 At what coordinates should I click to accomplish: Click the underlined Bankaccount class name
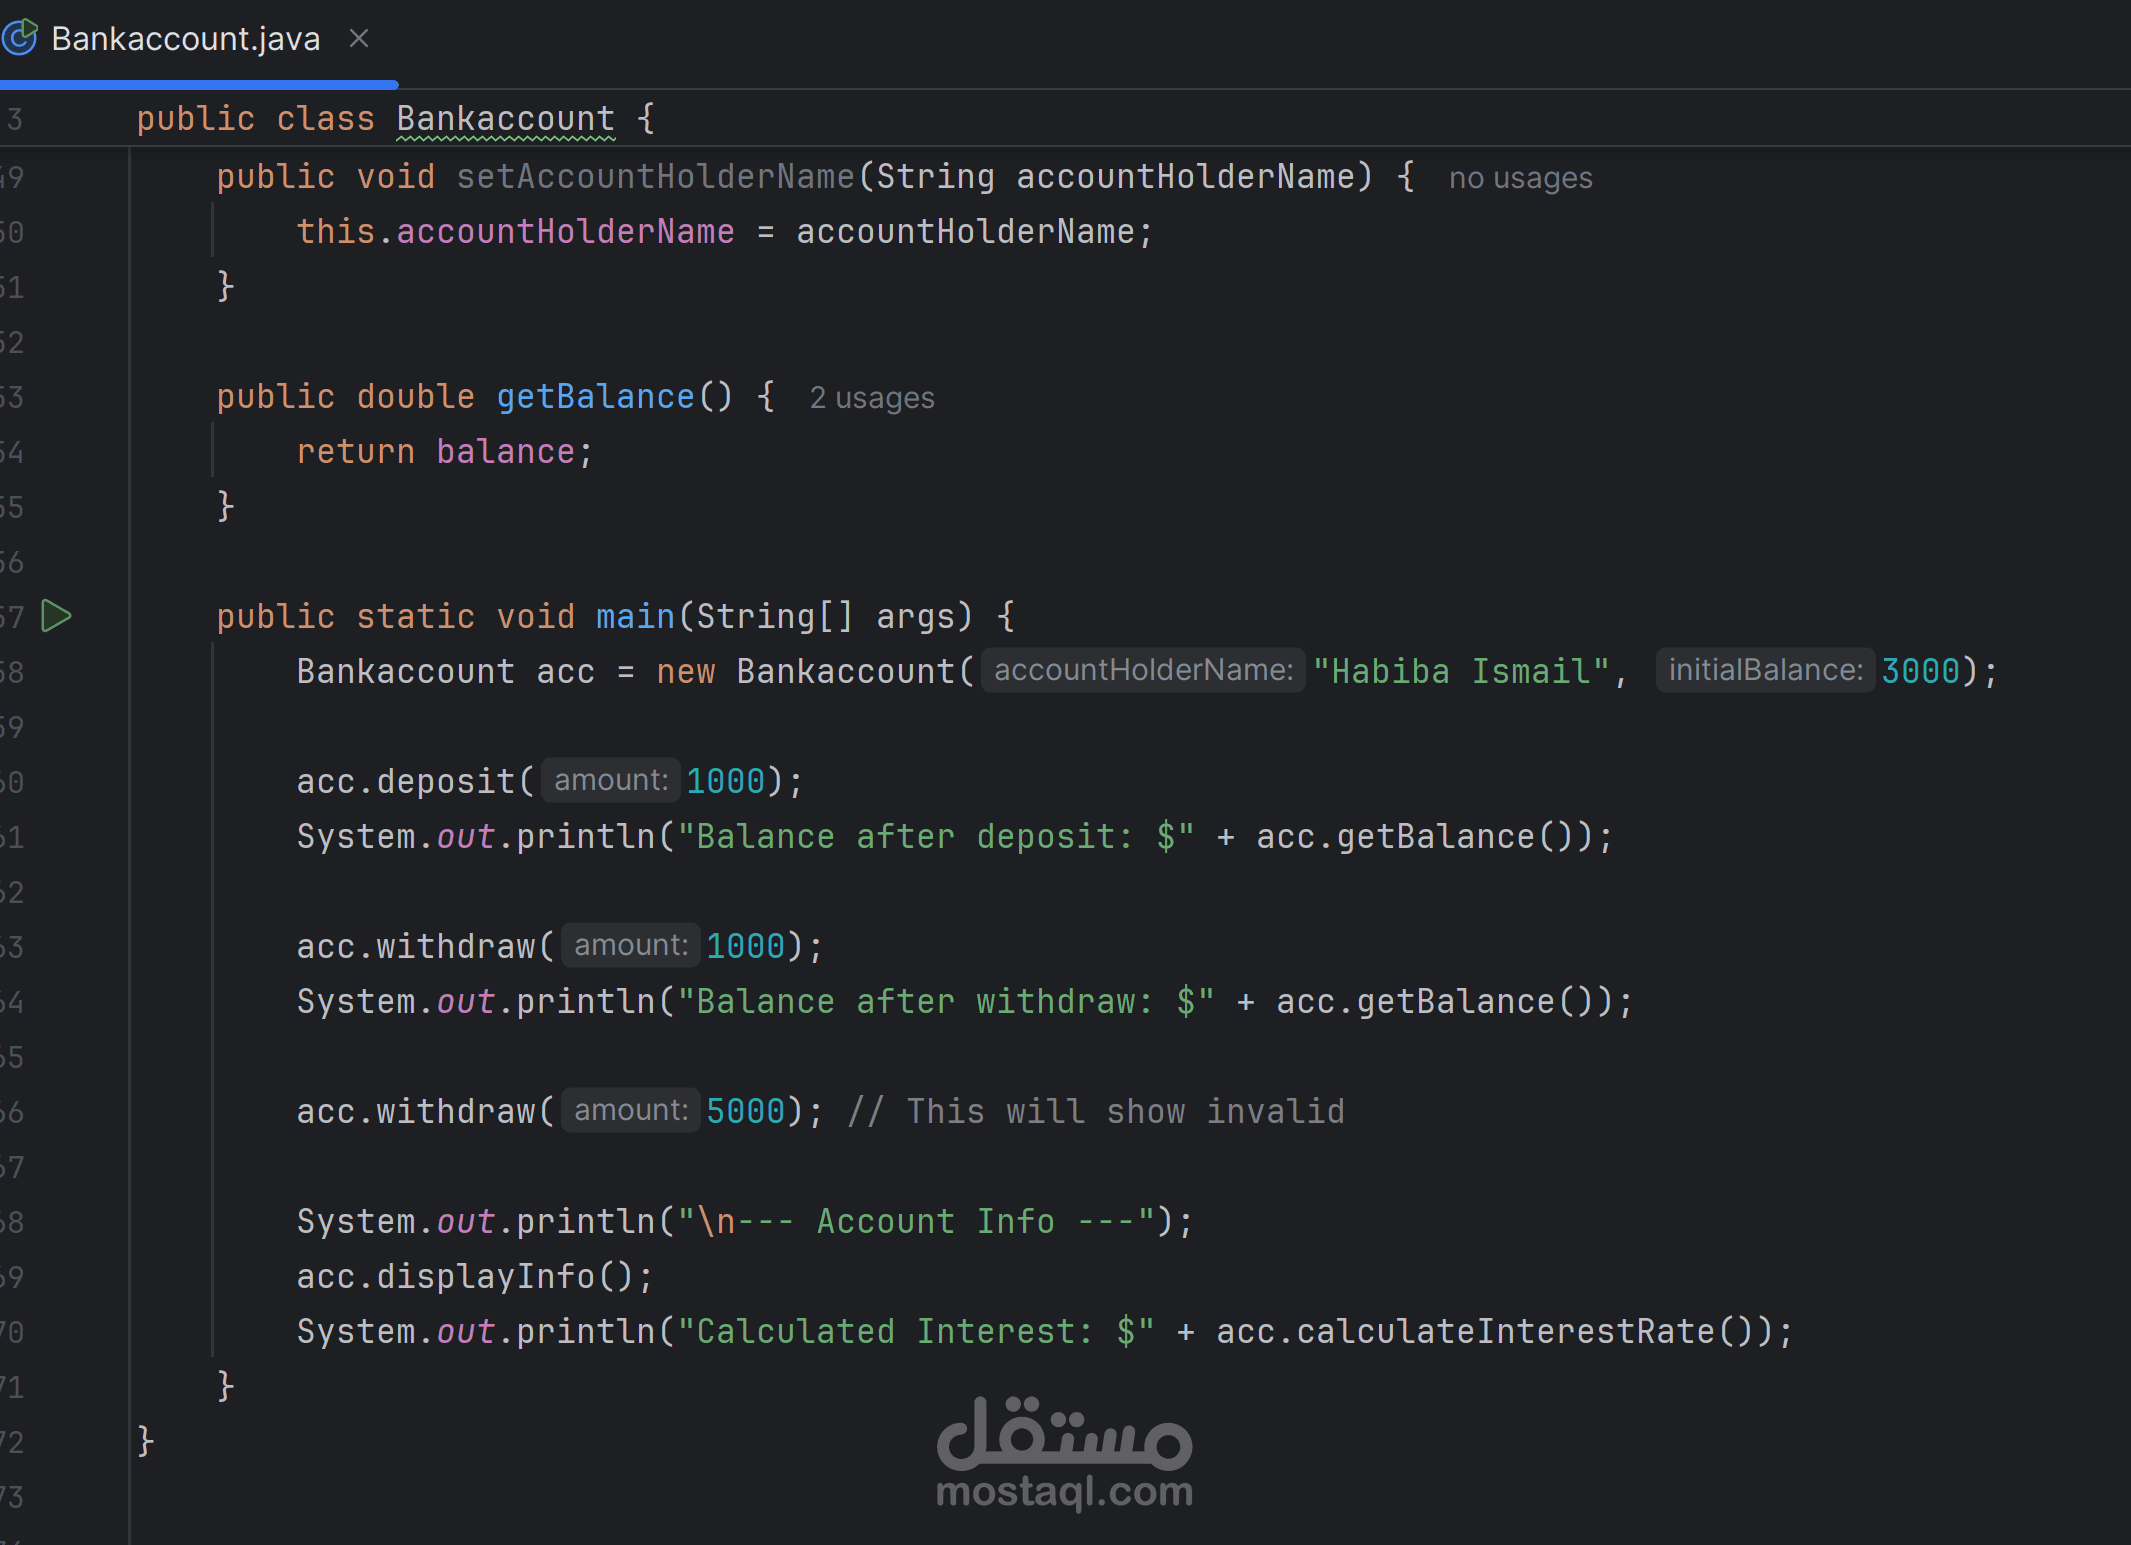(505, 119)
